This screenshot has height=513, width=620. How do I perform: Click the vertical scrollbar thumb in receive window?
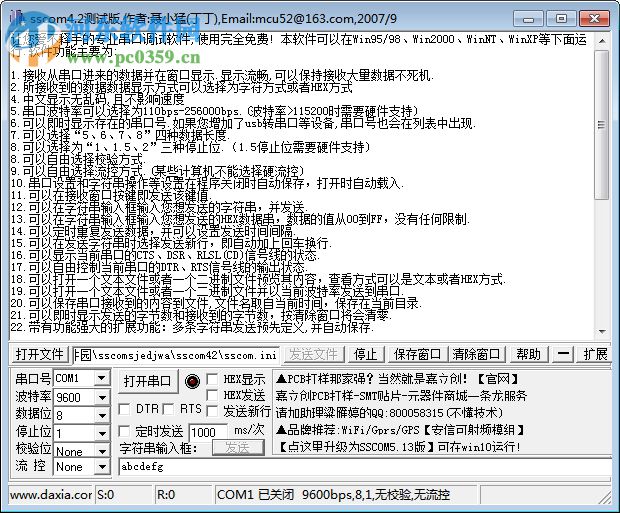(x=602, y=125)
